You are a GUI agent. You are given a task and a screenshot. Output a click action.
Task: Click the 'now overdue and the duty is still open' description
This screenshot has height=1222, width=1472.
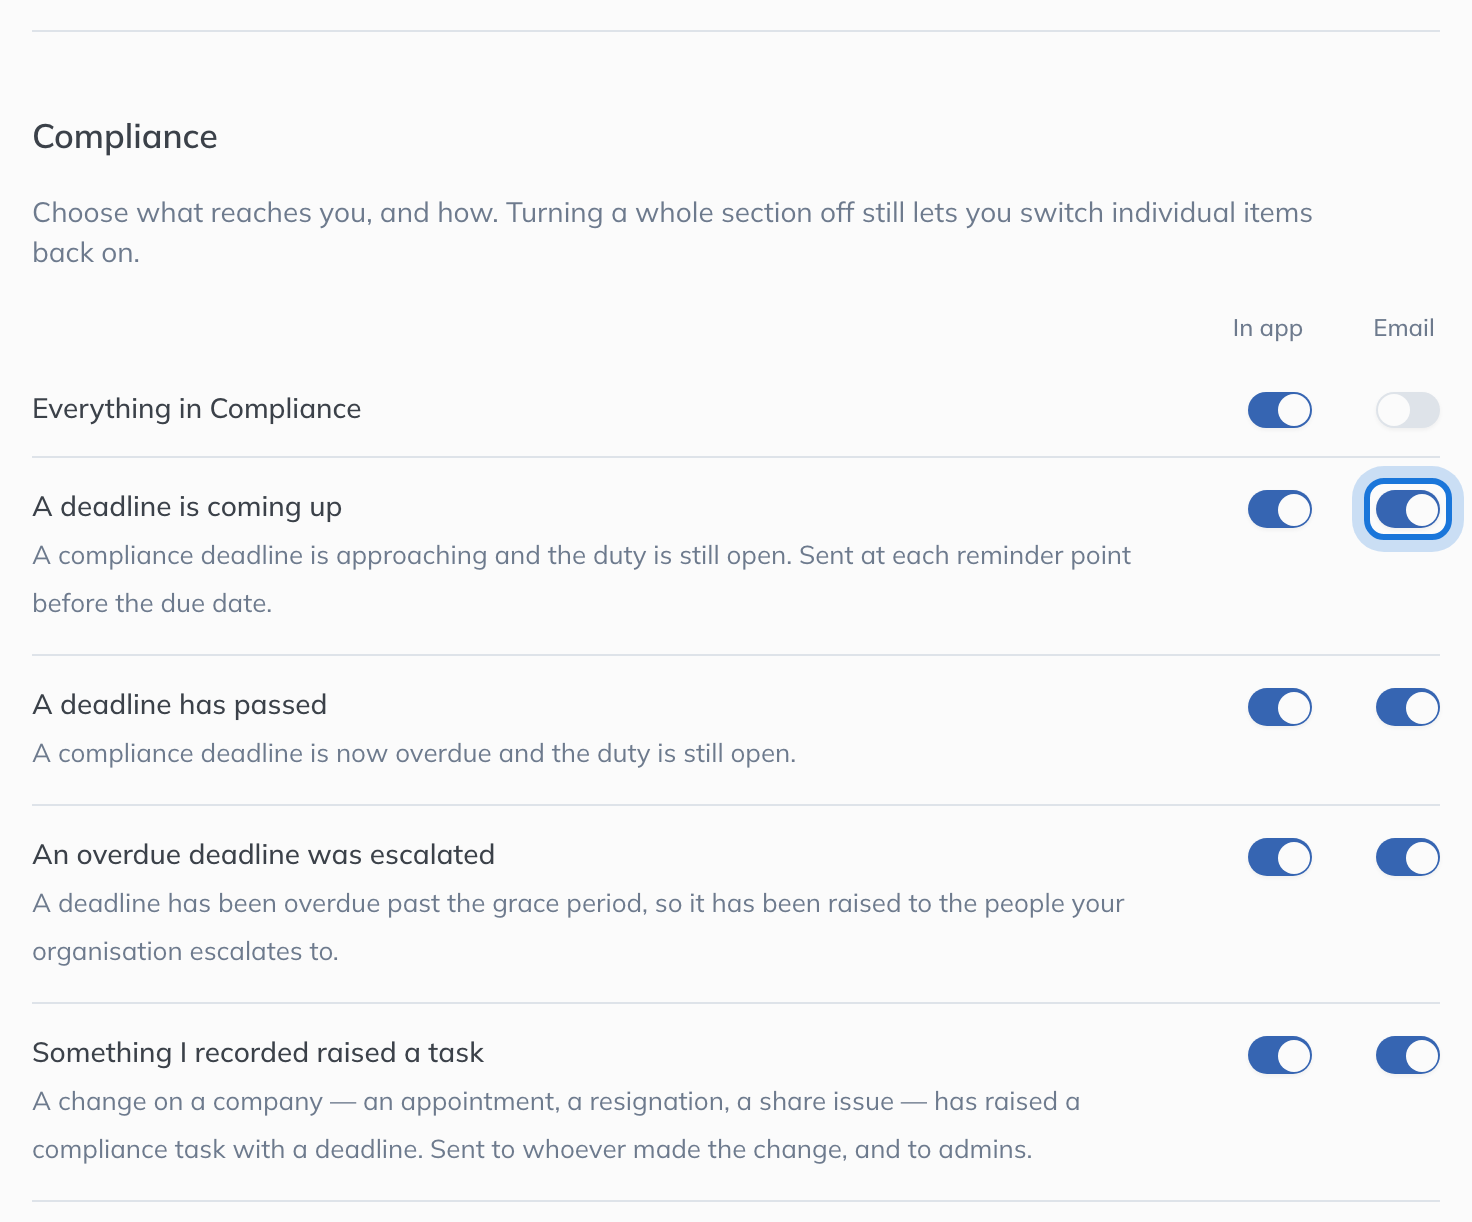(415, 753)
